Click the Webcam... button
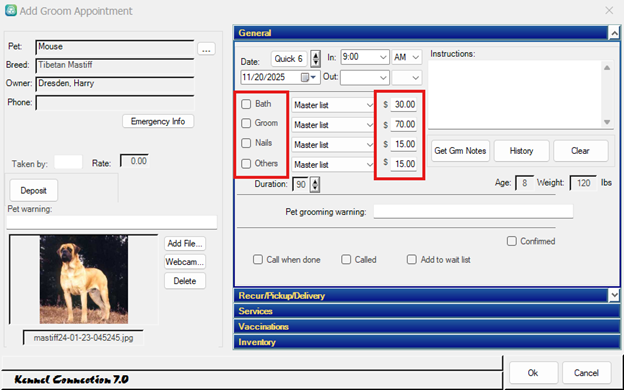 click(x=185, y=262)
